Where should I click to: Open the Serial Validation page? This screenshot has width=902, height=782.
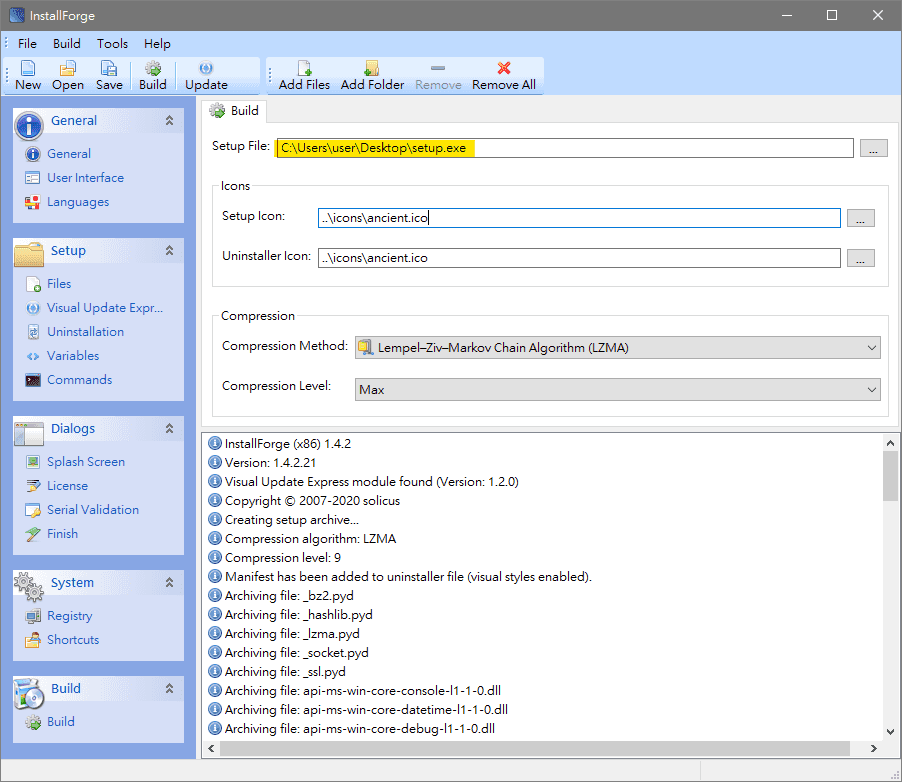pos(93,510)
